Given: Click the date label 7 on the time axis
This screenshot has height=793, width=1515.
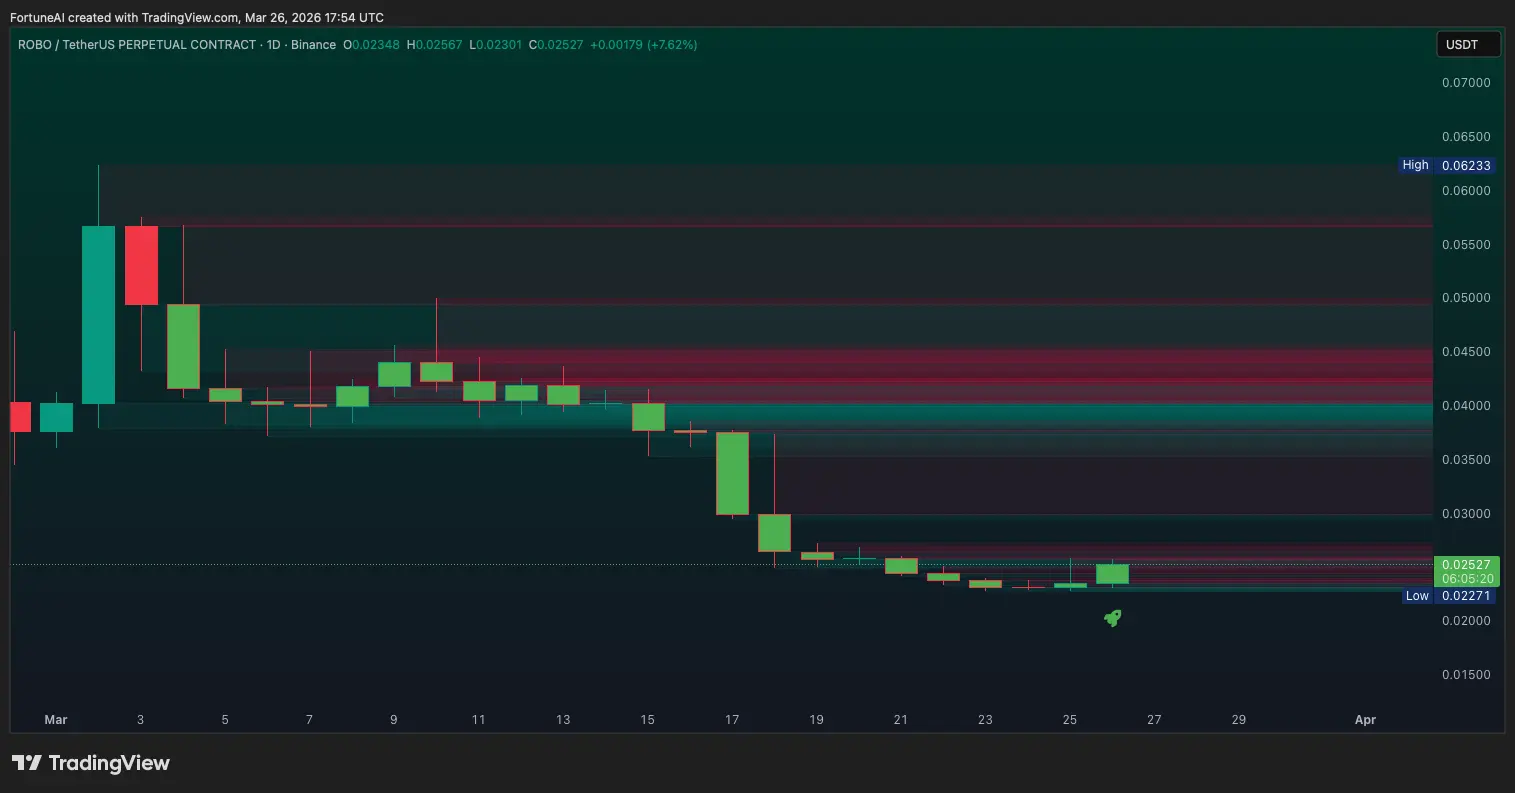Looking at the screenshot, I should click(310, 720).
